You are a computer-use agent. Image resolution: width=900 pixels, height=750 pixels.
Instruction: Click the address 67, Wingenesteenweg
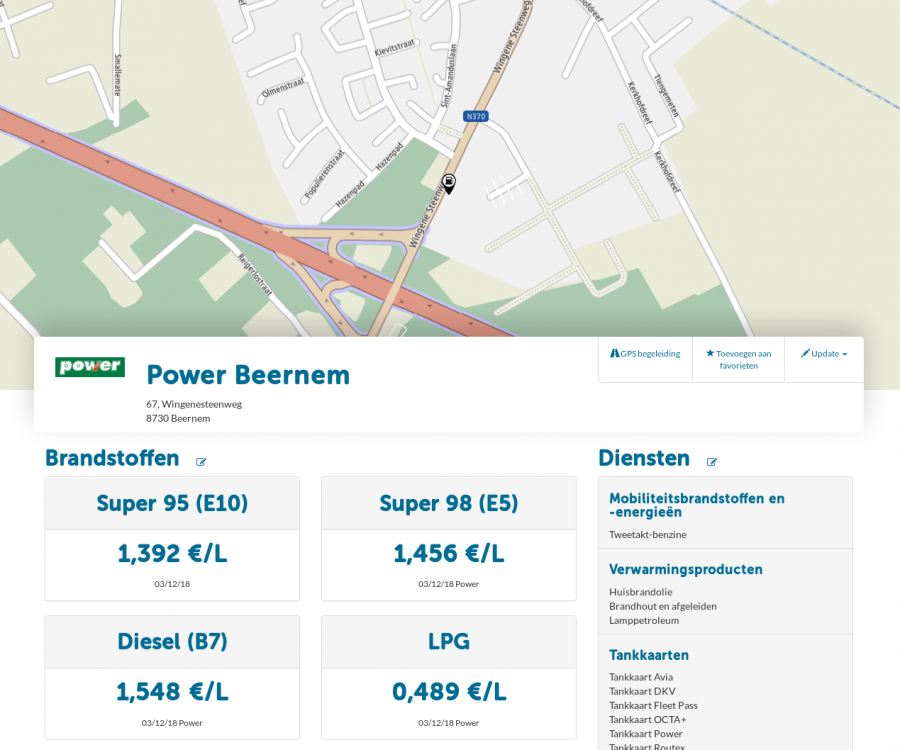(x=194, y=404)
